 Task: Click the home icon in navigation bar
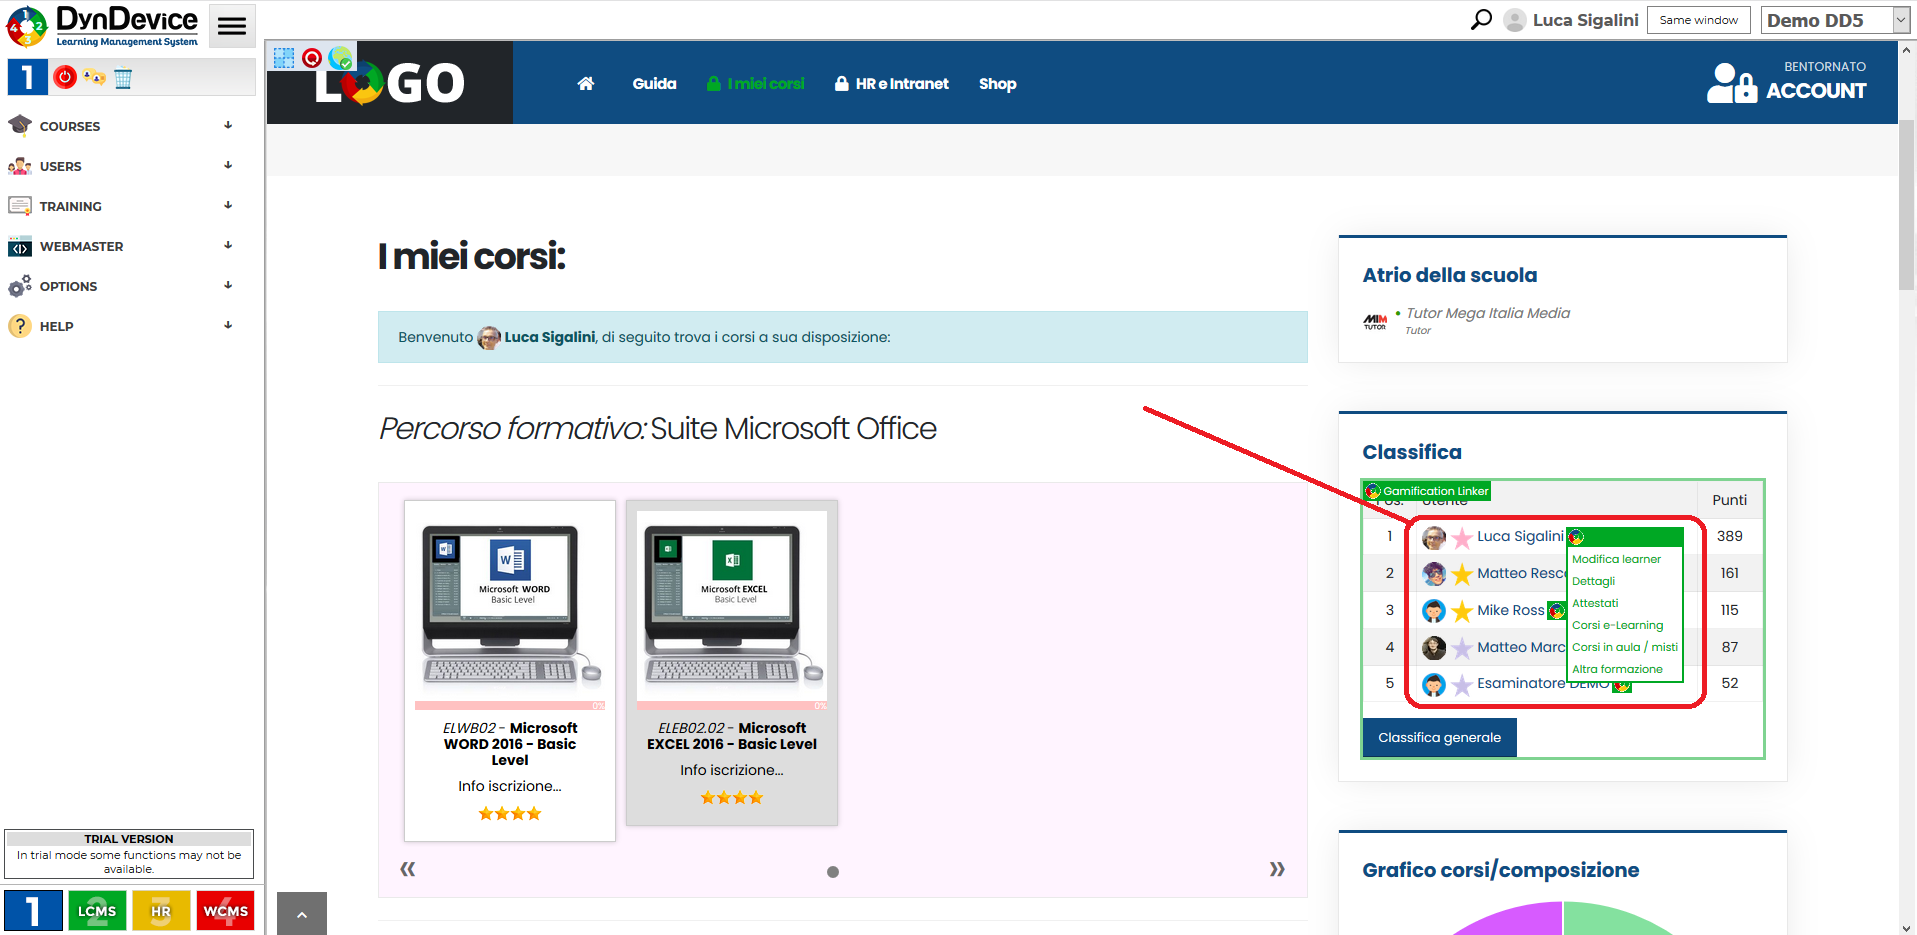click(586, 84)
